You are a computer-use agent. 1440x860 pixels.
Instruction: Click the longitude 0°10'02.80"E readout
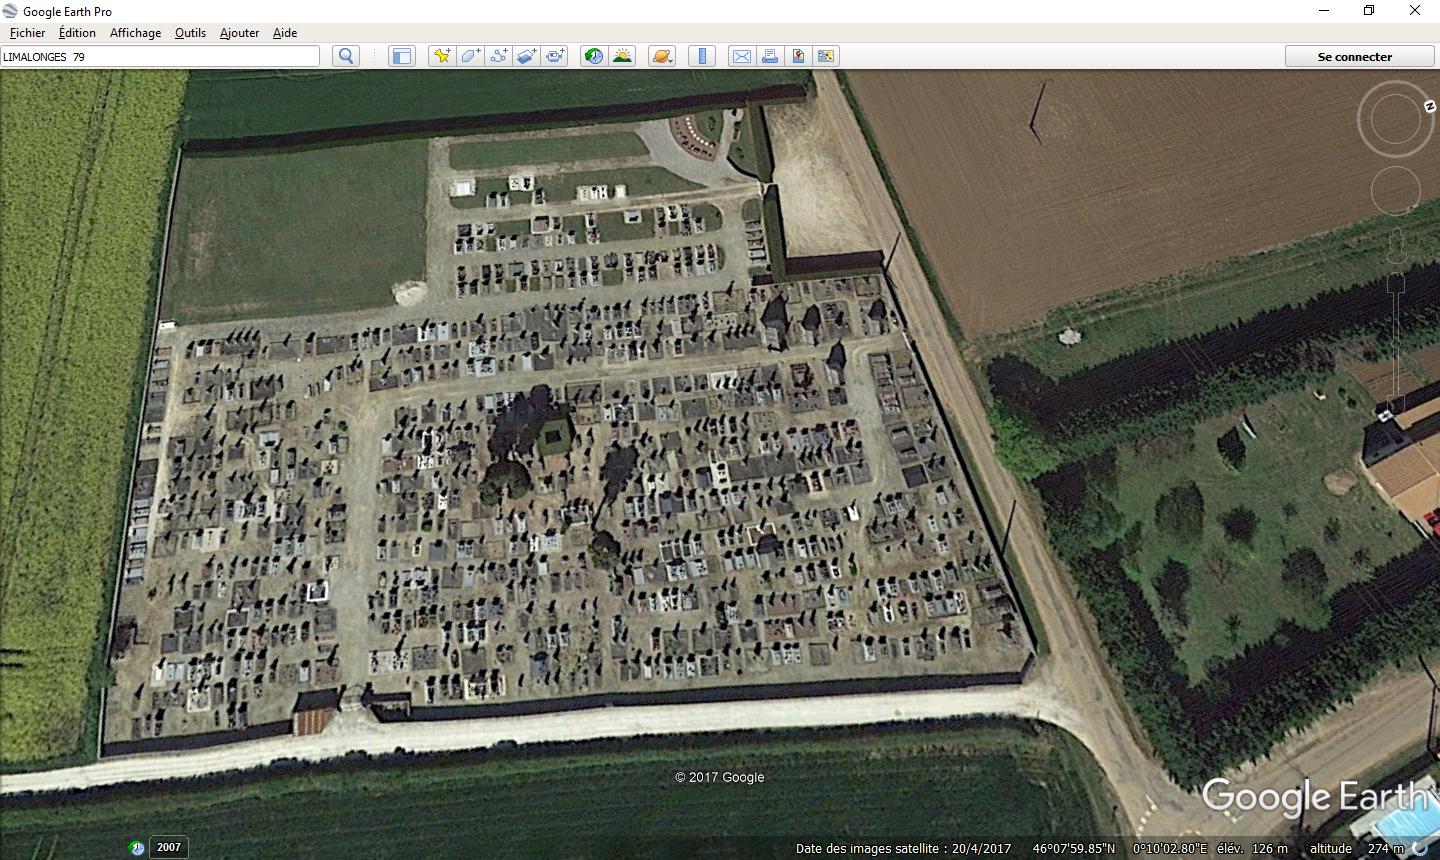coord(1170,848)
